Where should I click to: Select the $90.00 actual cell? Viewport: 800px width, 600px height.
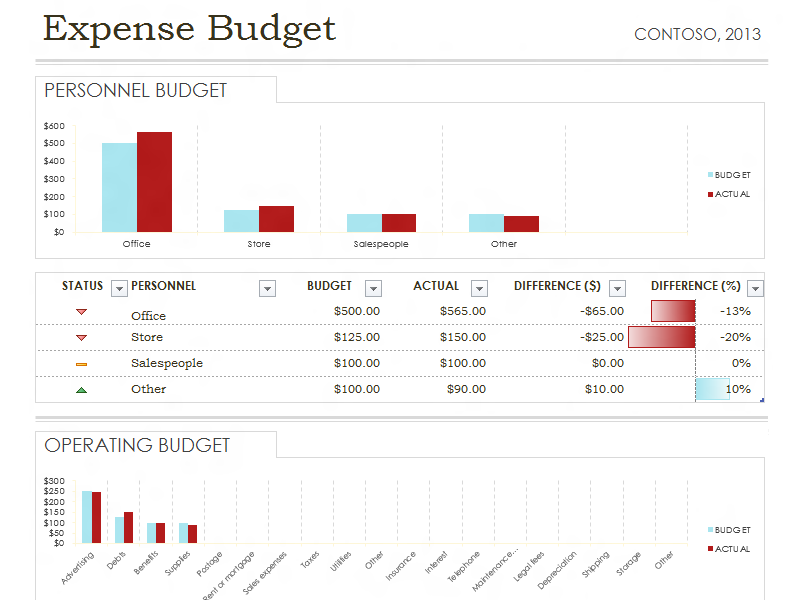[466, 389]
